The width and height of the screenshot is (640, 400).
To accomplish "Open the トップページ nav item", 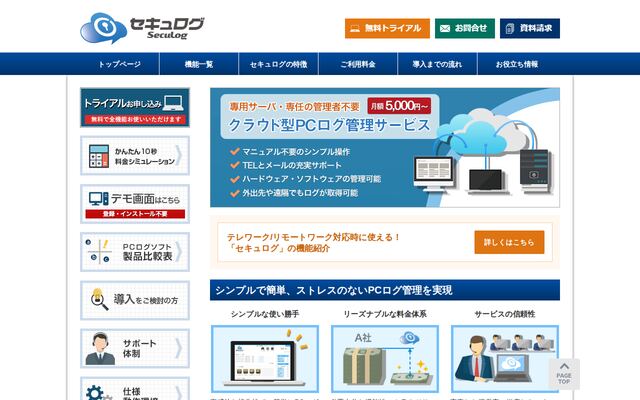I will [x=119, y=64].
